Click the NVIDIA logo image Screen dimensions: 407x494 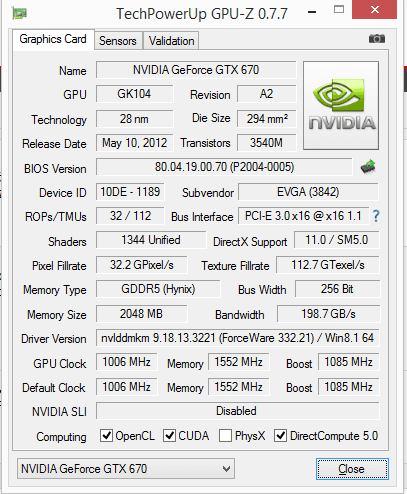341,105
